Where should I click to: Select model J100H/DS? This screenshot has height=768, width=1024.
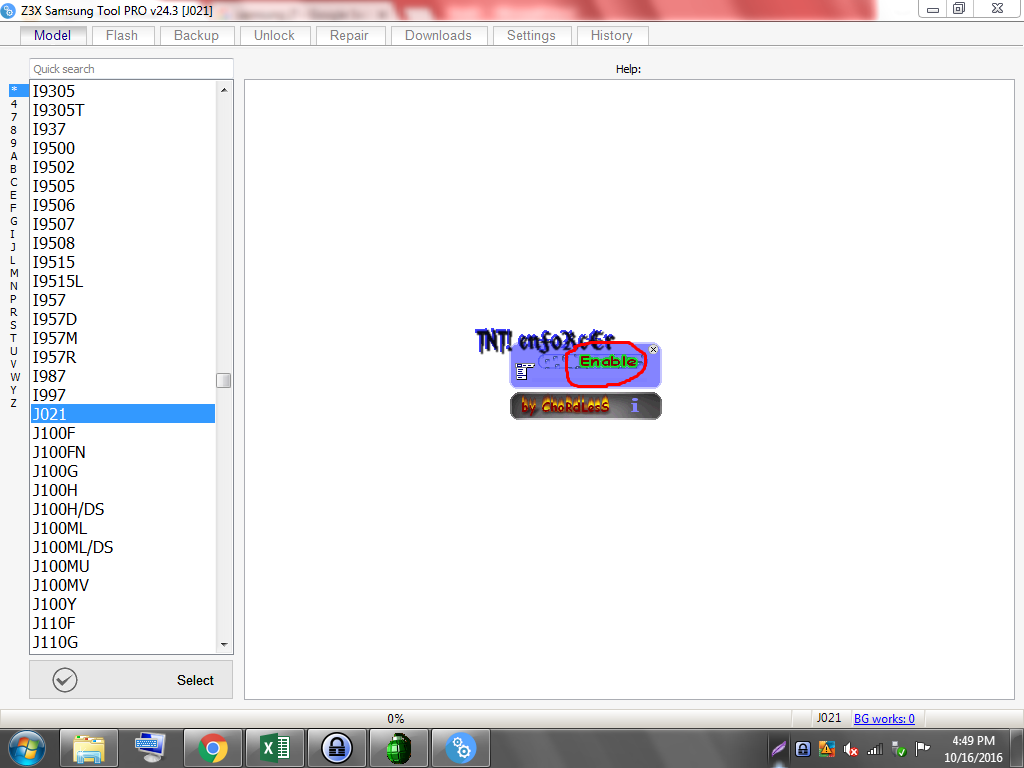(x=123, y=509)
